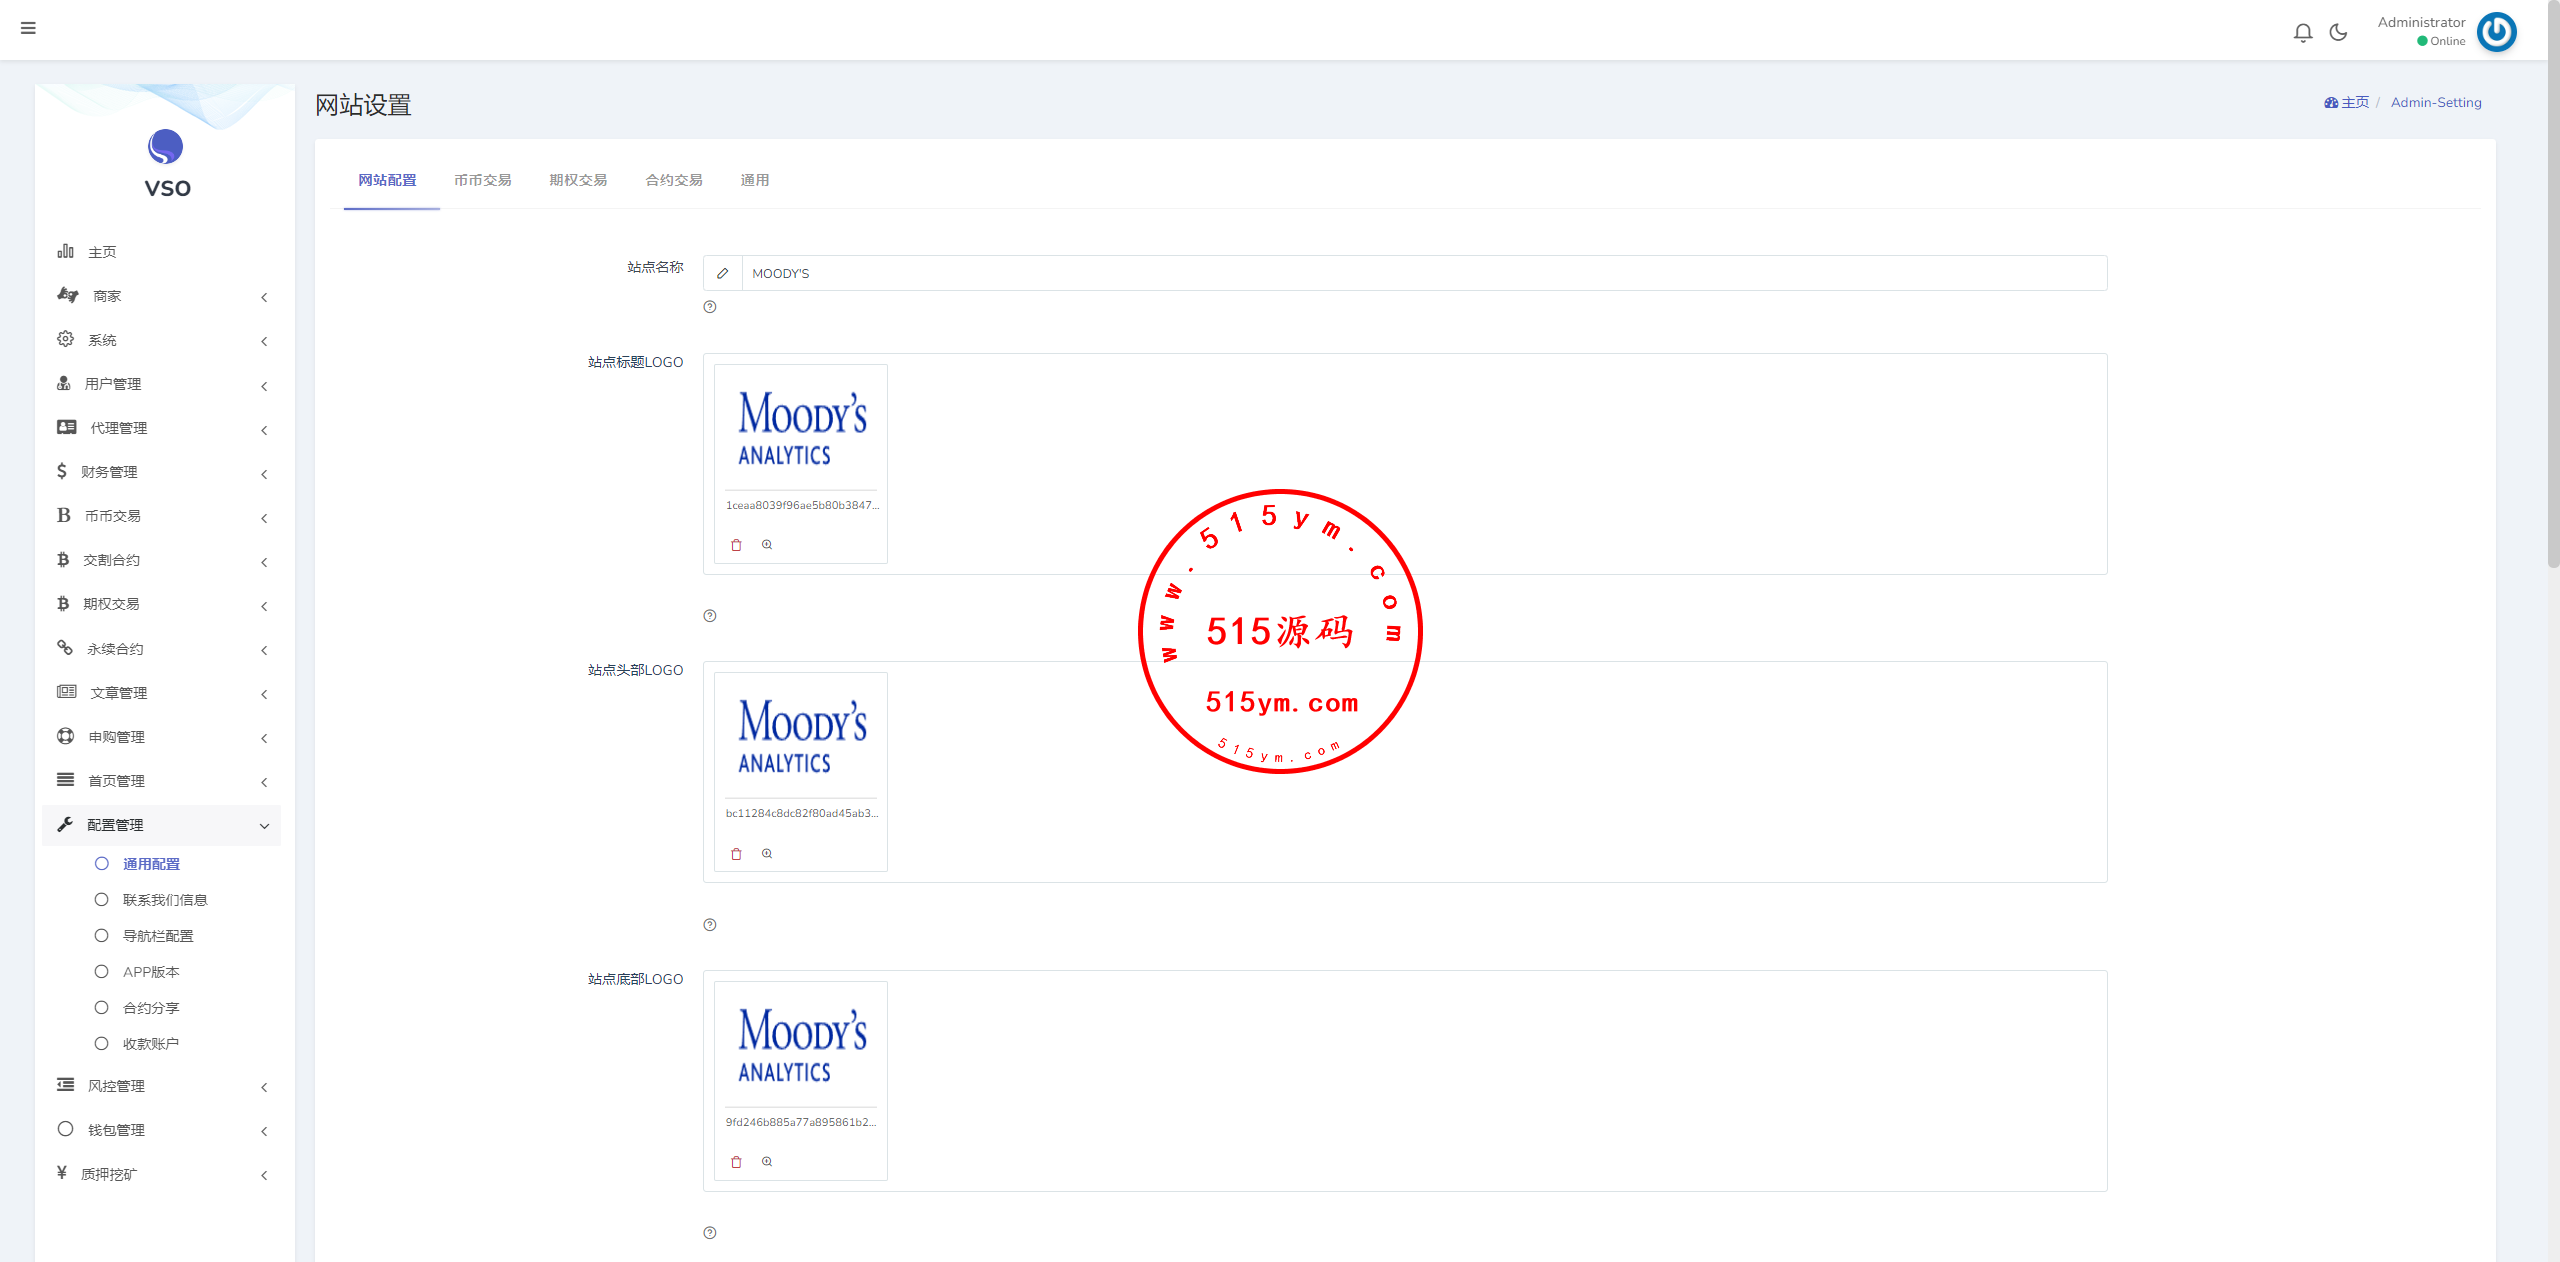Select the APP版本 submenu item
The image size is (2560, 1262).
click(151, 972)
